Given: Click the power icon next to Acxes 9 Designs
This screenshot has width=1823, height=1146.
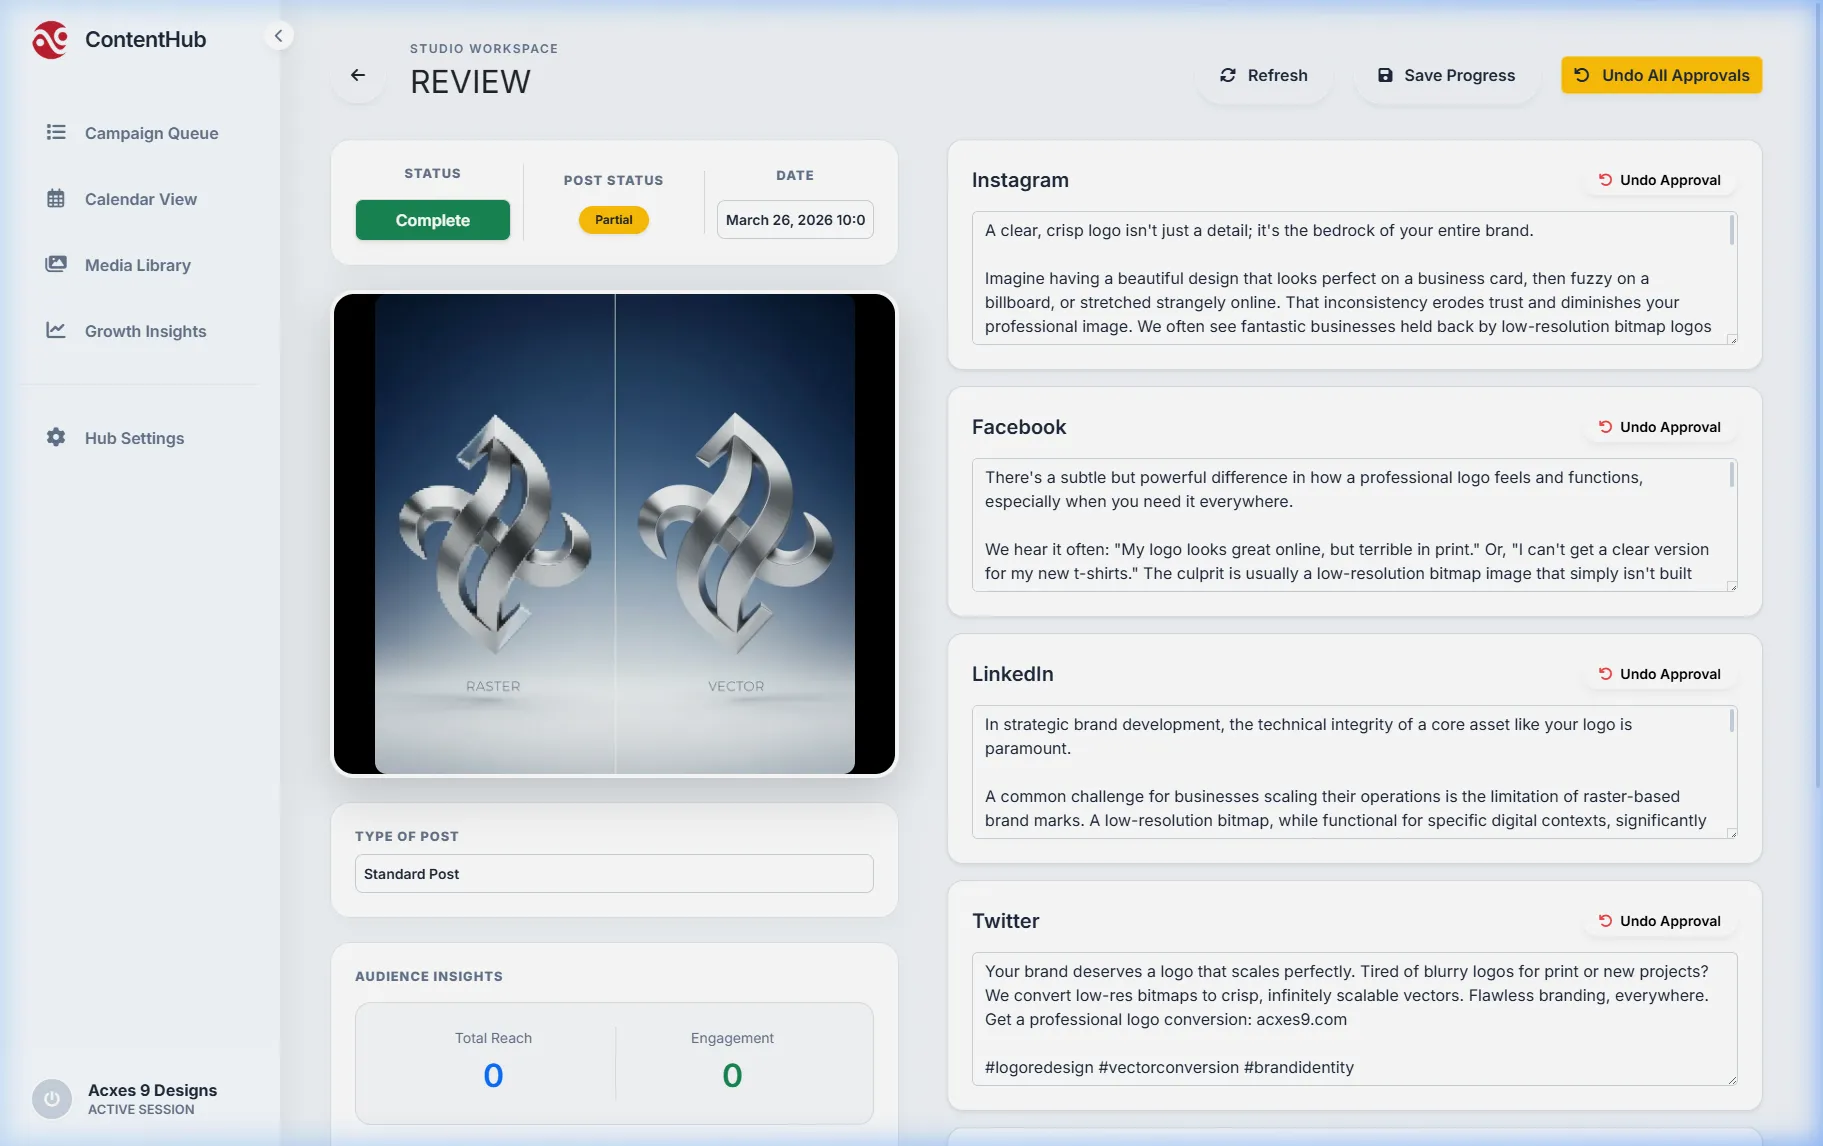Looking at the screenshot, I should (x=51, y=1098).
